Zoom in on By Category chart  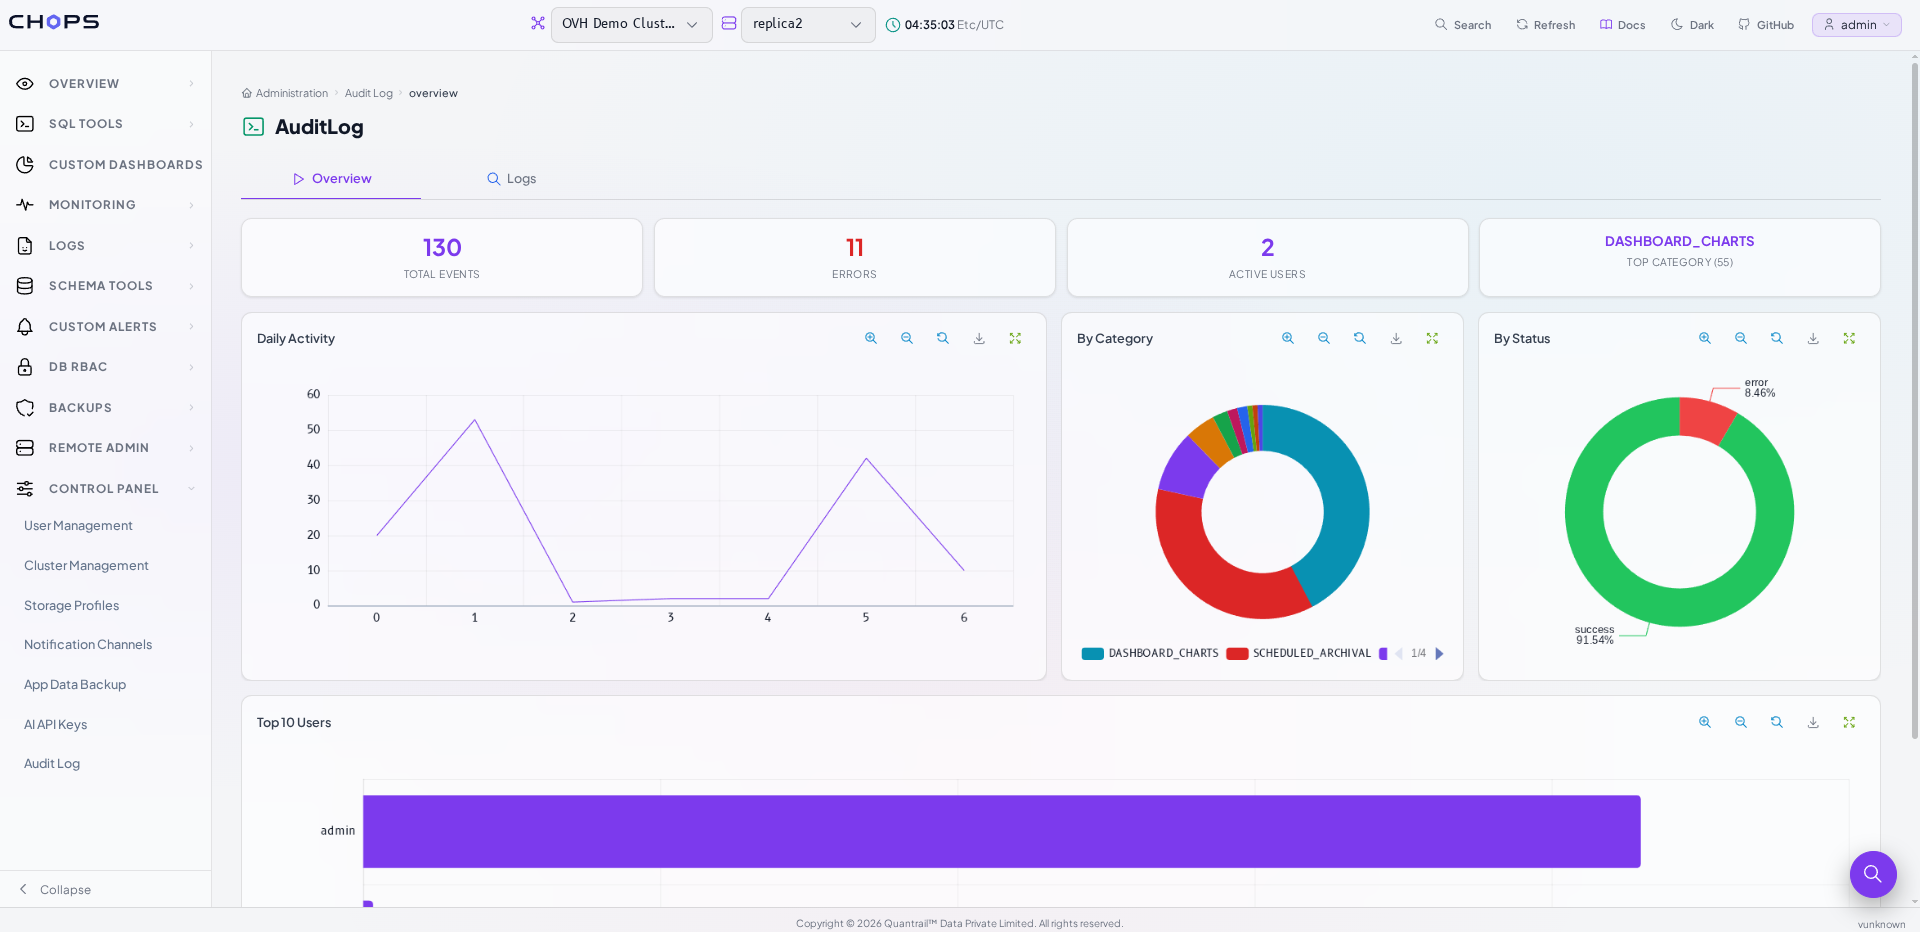[1288, 339]
